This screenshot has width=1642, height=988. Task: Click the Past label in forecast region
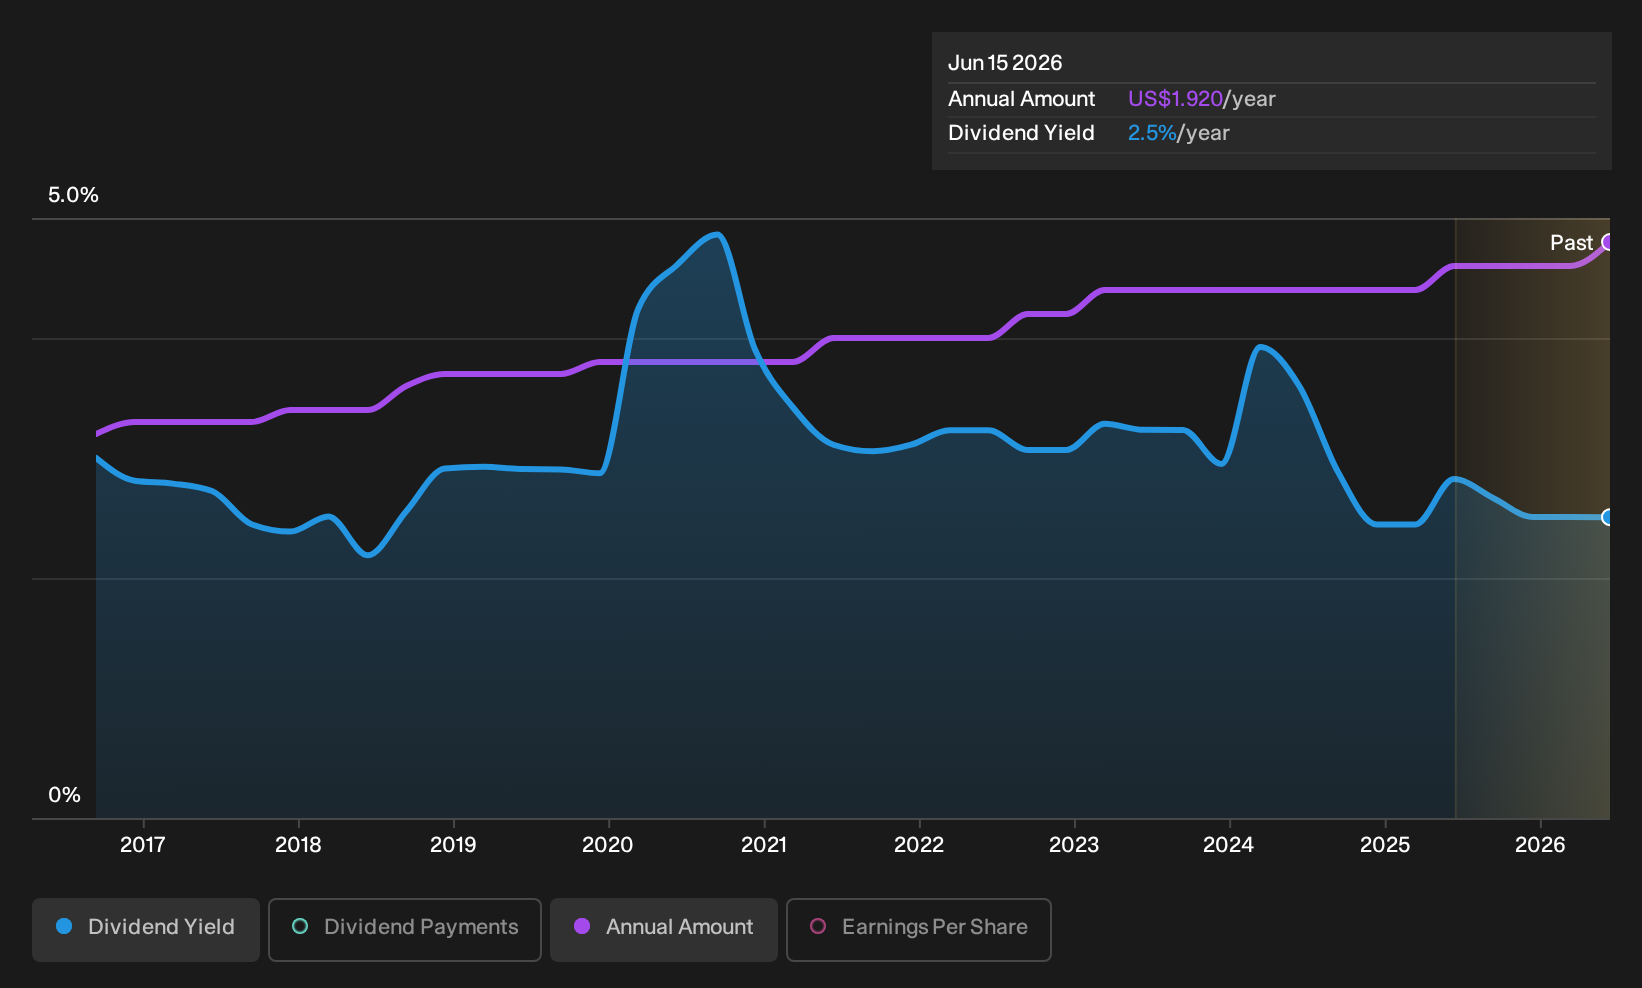coord(1571,243)
